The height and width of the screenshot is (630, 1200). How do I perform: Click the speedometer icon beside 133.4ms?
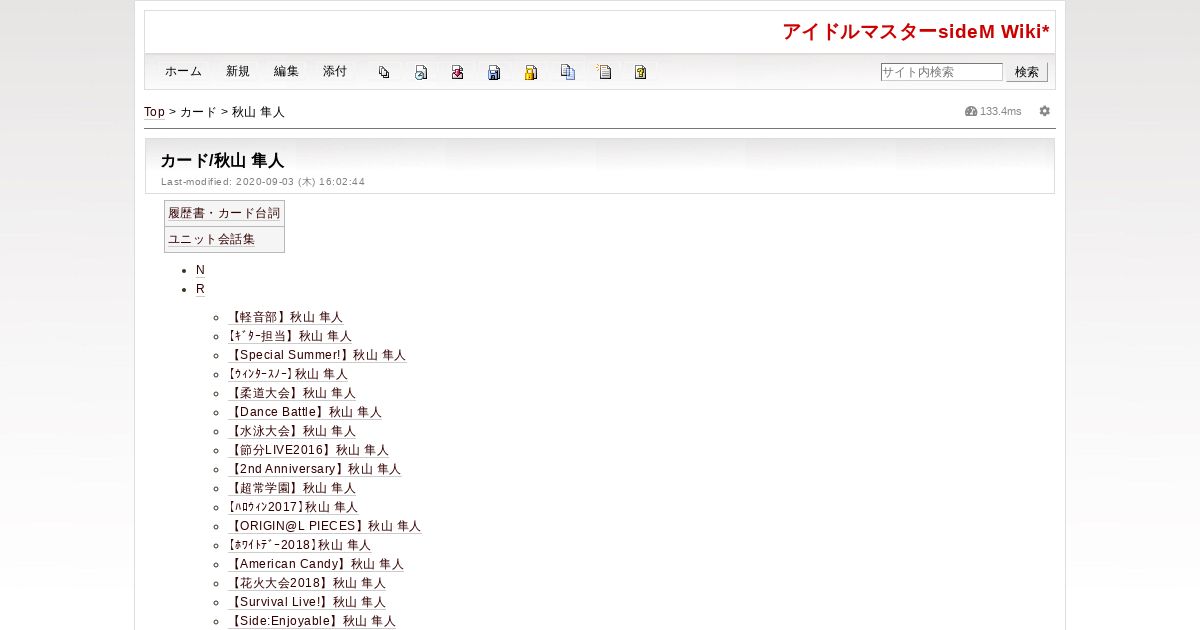pos(971,111)
